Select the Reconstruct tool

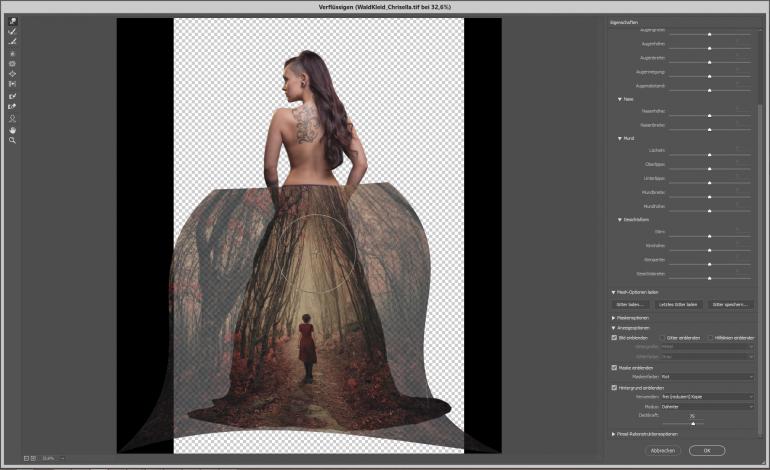[x=12, y=31]
